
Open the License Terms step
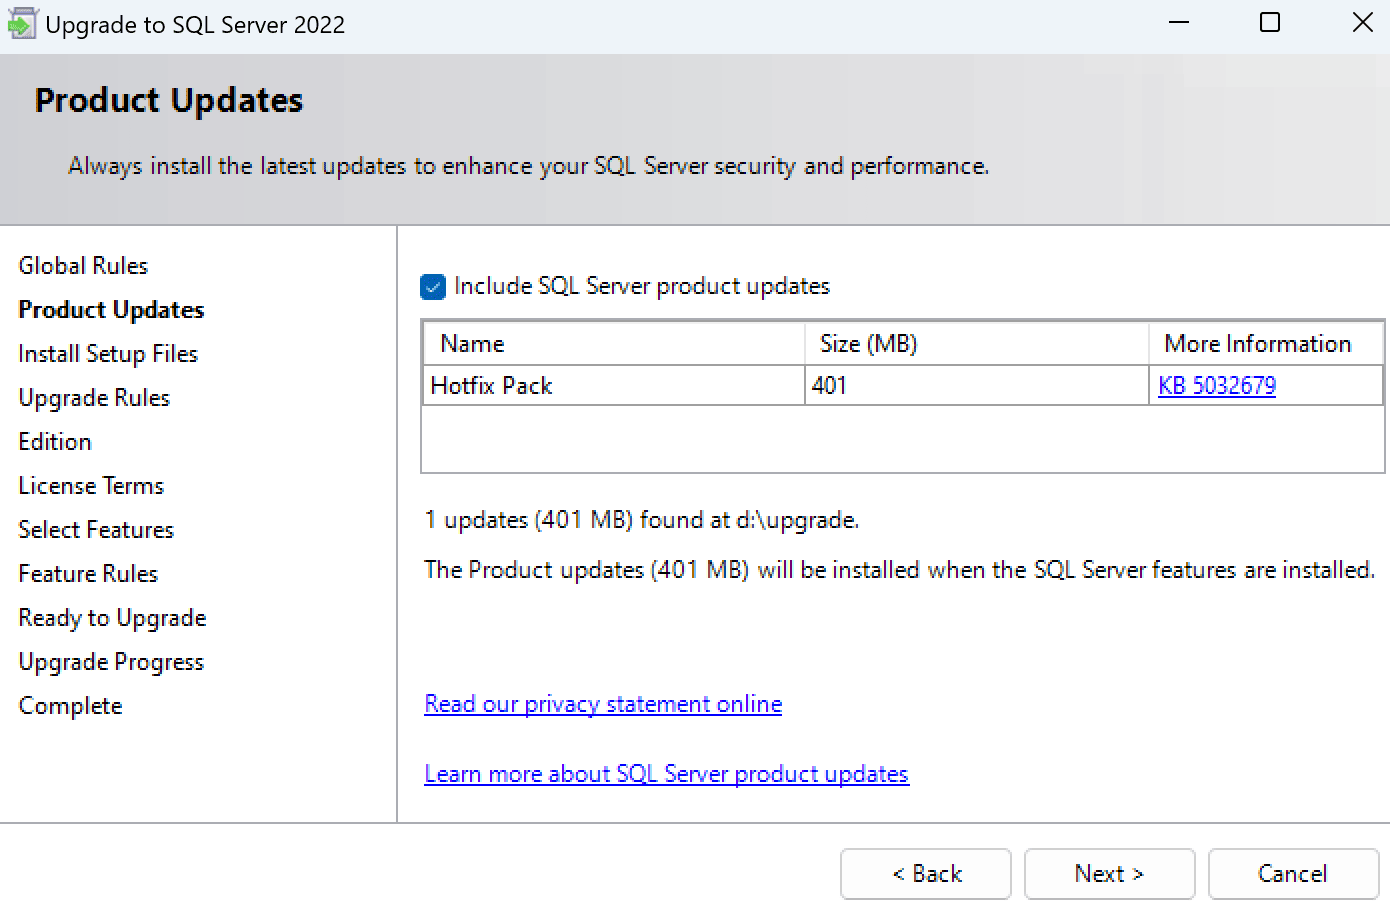[x=91, y=486]
